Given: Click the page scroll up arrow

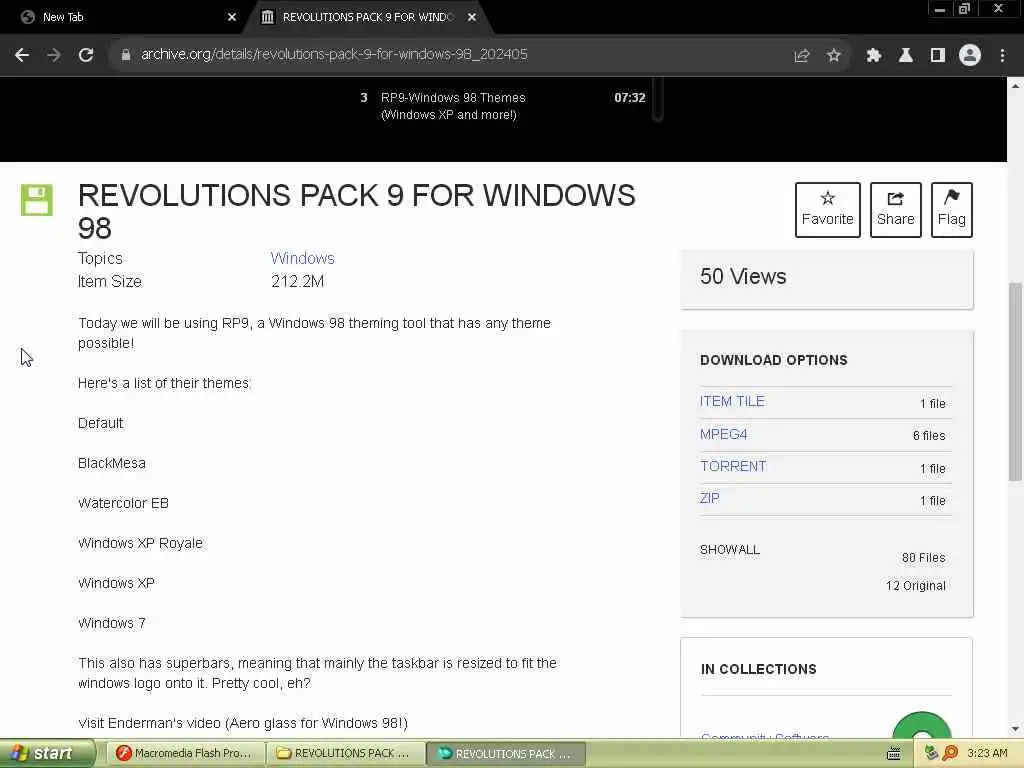Looking at the screenshot, I should (1015, 86).
